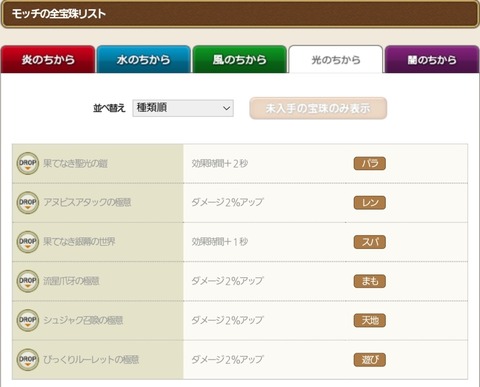The width and height of the screenshot is (480, 387).
Task: Select the 天地 job tag
Action: [x=370, y=320]
